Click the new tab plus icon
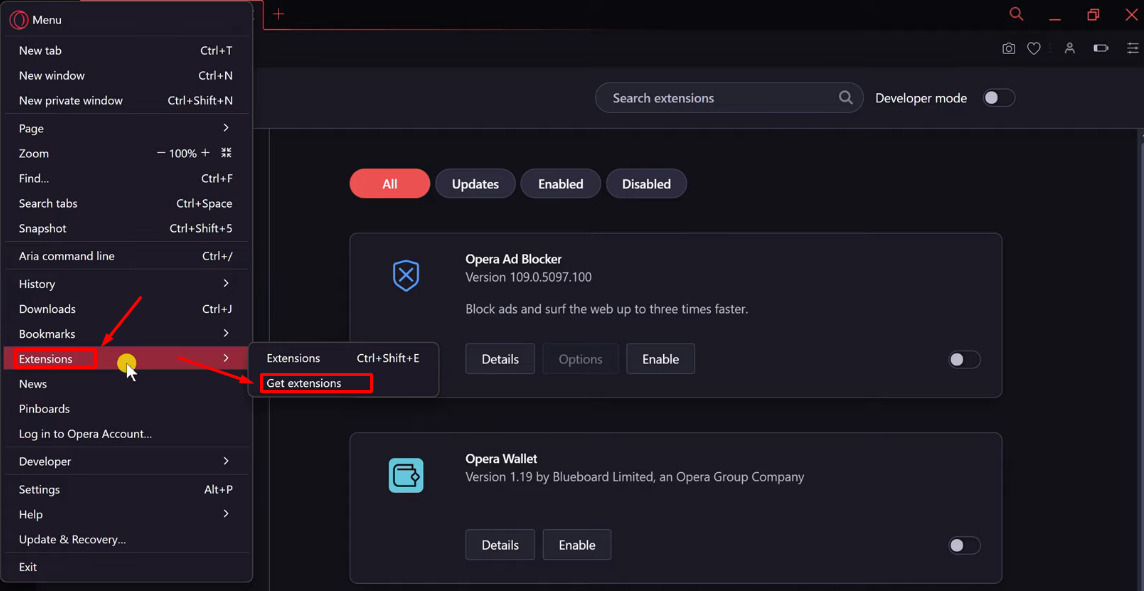Screen dimensions: 1144x591 [279, 14]
